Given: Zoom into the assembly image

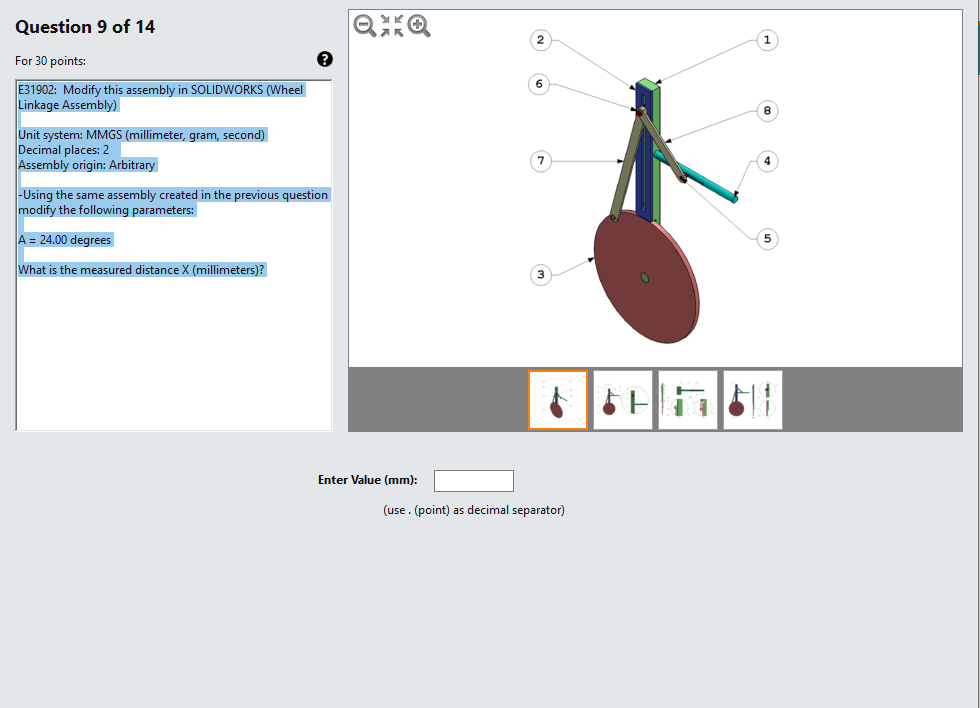Looking at the screenshot, I should [x=417, y=26].
